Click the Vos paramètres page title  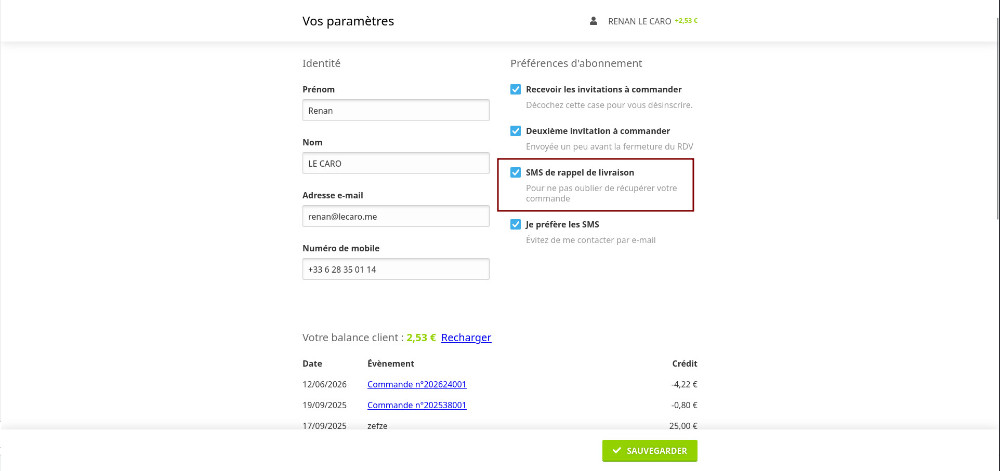[x=348, y=21]
